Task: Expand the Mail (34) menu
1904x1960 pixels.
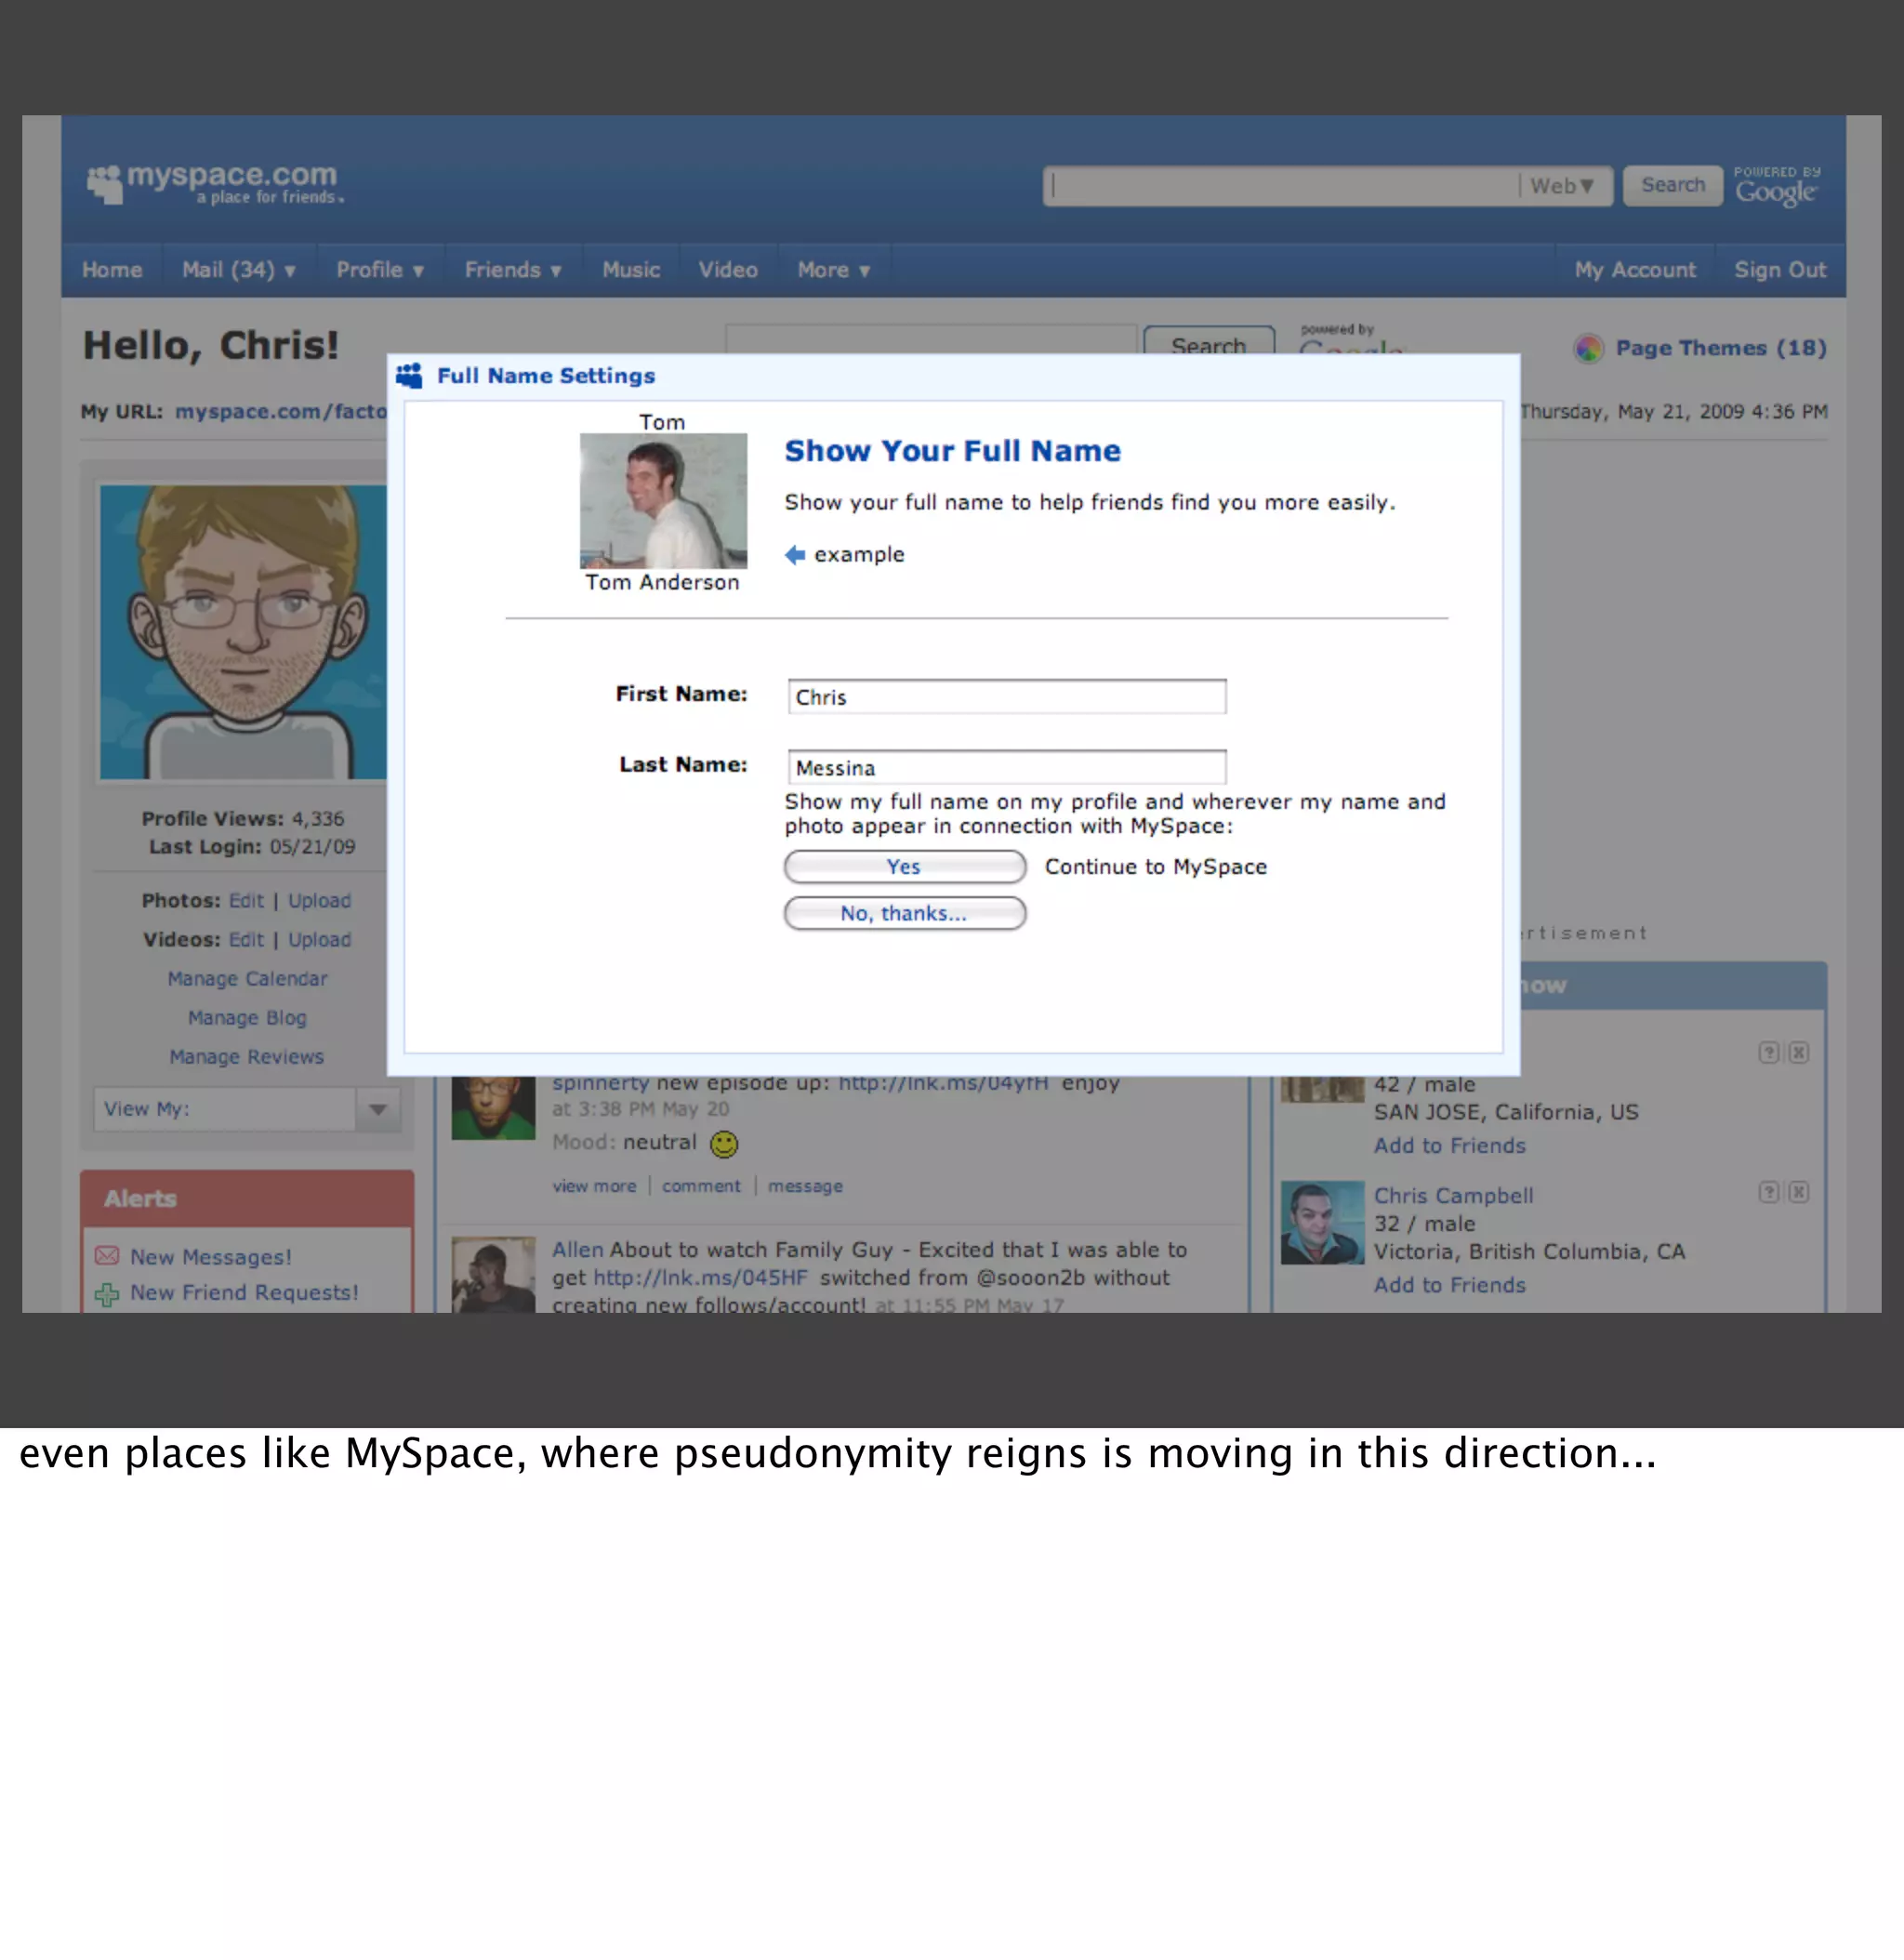Action: point(238,270)
